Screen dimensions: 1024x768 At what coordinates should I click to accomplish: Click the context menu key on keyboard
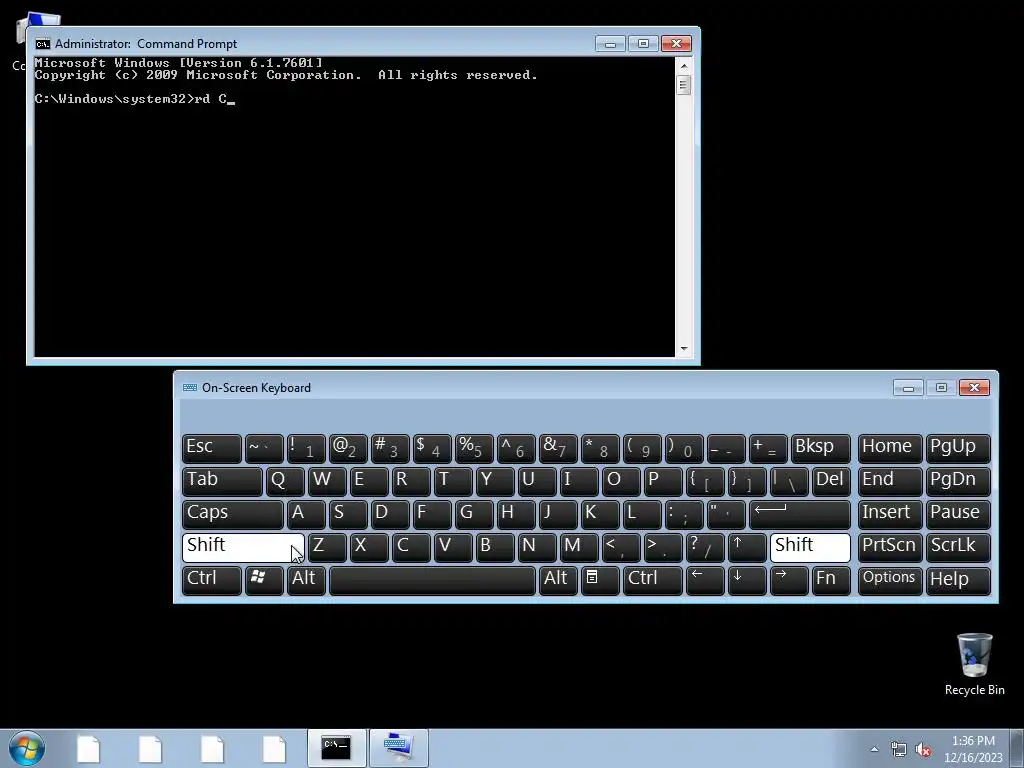[x=600, y=580]
